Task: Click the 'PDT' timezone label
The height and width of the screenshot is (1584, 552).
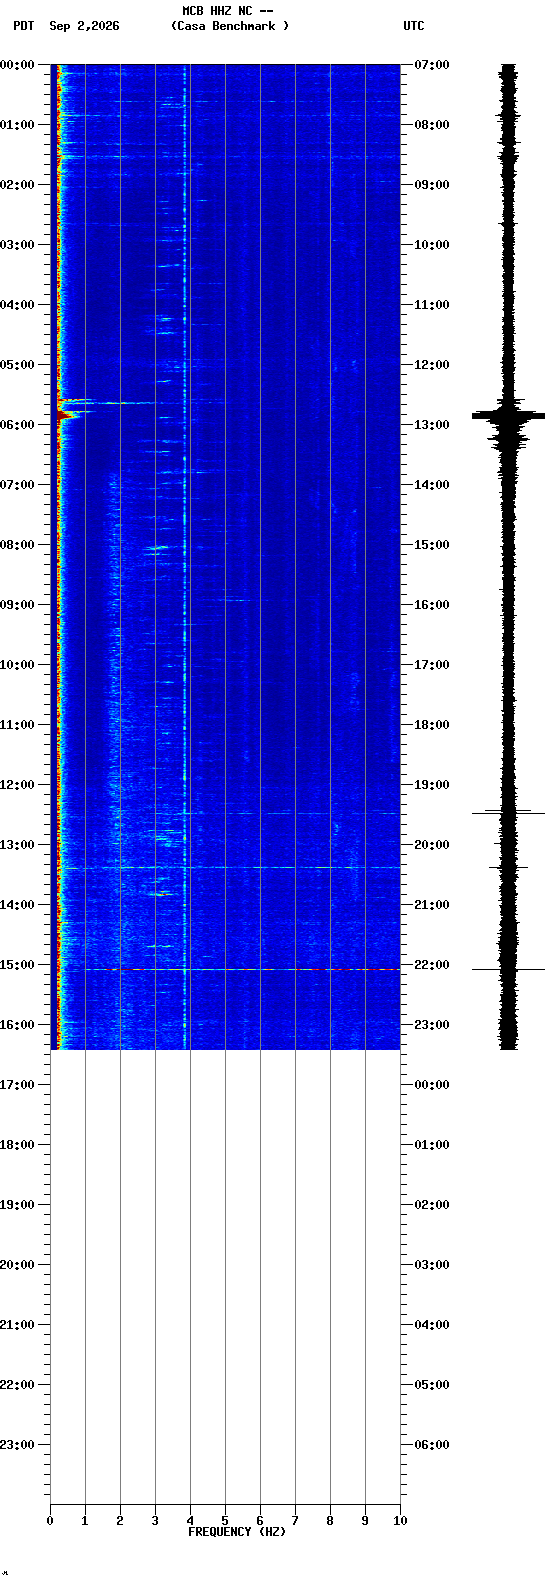Action: pos(23,26)
